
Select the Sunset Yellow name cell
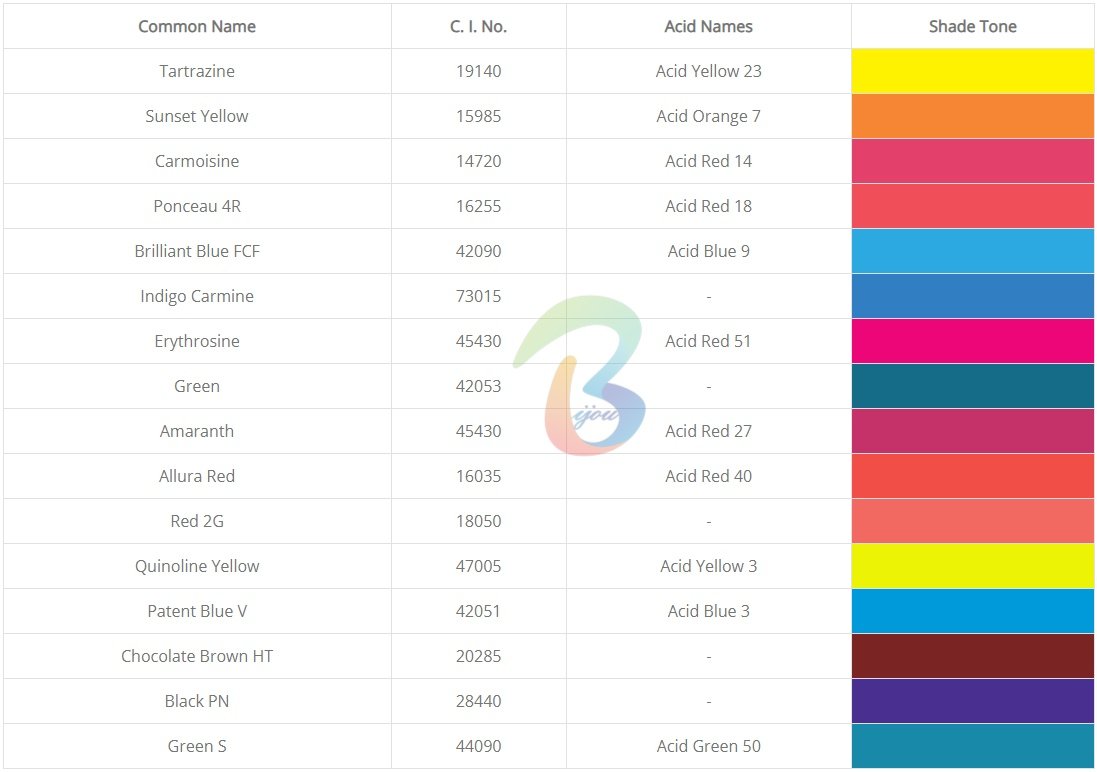(197, 116)
